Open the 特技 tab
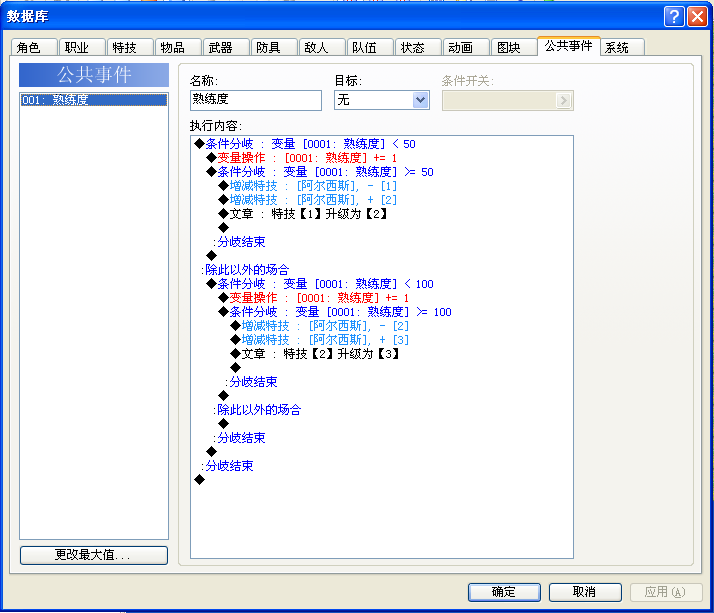 (x=130, y=47)
